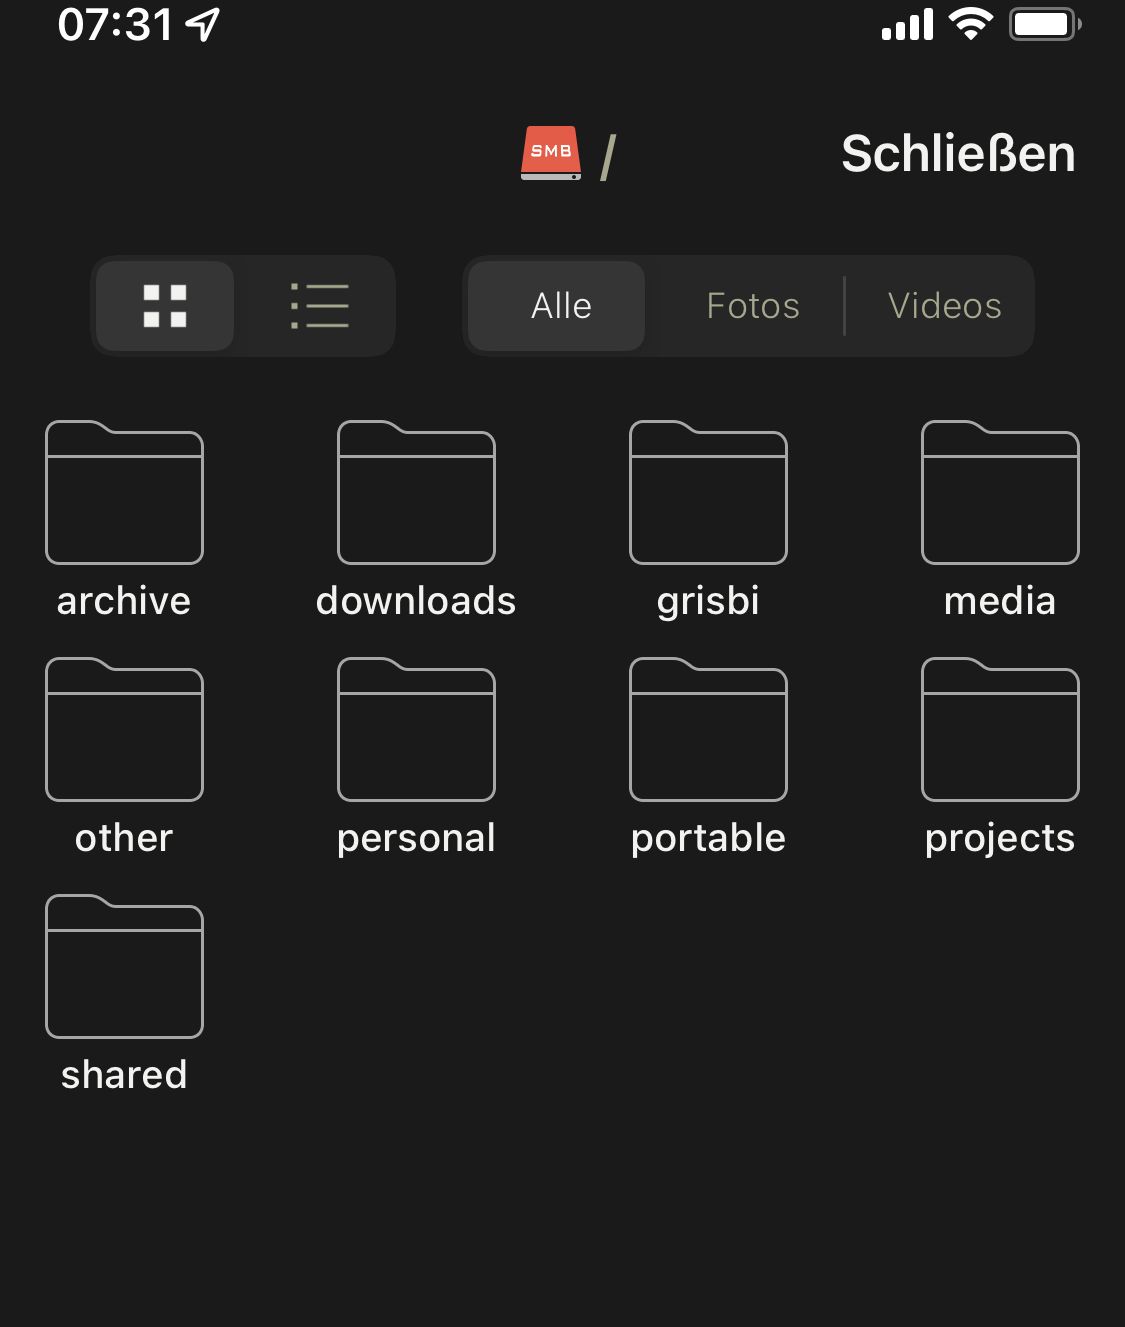Open the portable folder icon
The height and width of the screenshot is (1327, 1125).
click(x=708, y=729)
